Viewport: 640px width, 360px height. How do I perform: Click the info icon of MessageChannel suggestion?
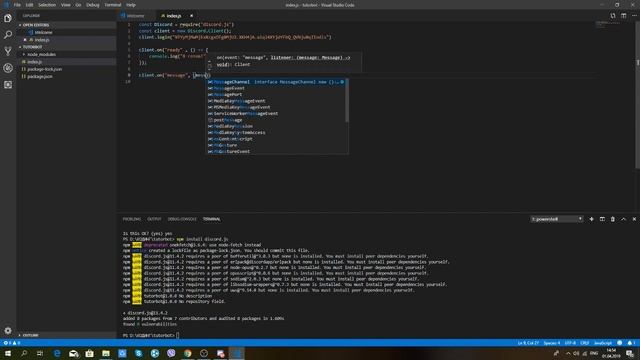click(x=342, y=82)
